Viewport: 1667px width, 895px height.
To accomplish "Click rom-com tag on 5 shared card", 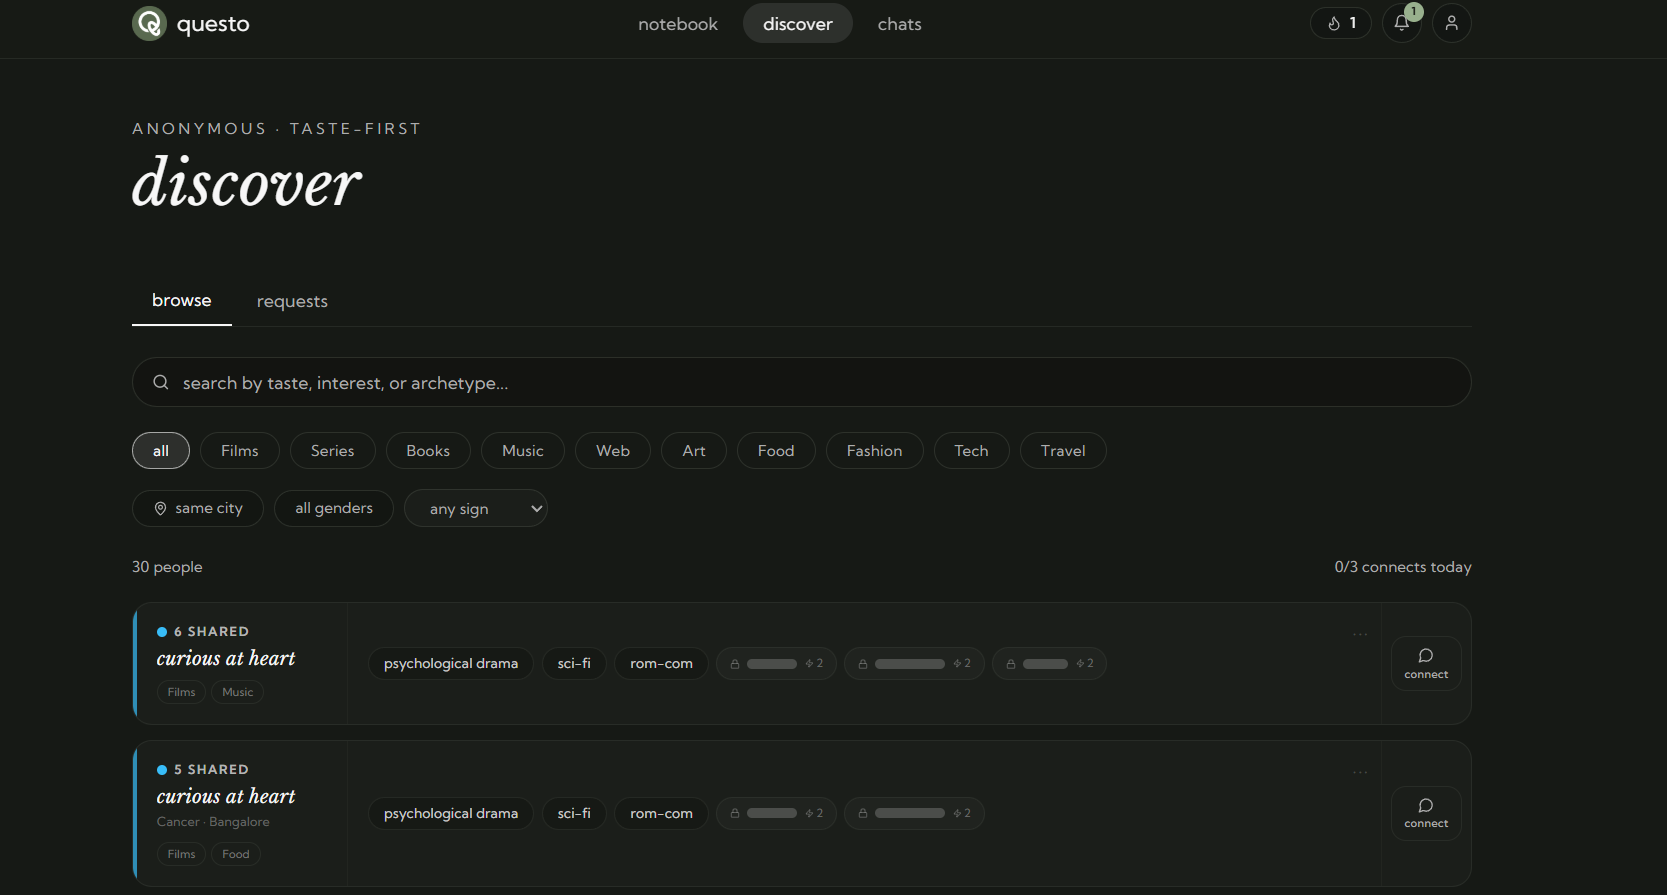I will tap(661, 814).
